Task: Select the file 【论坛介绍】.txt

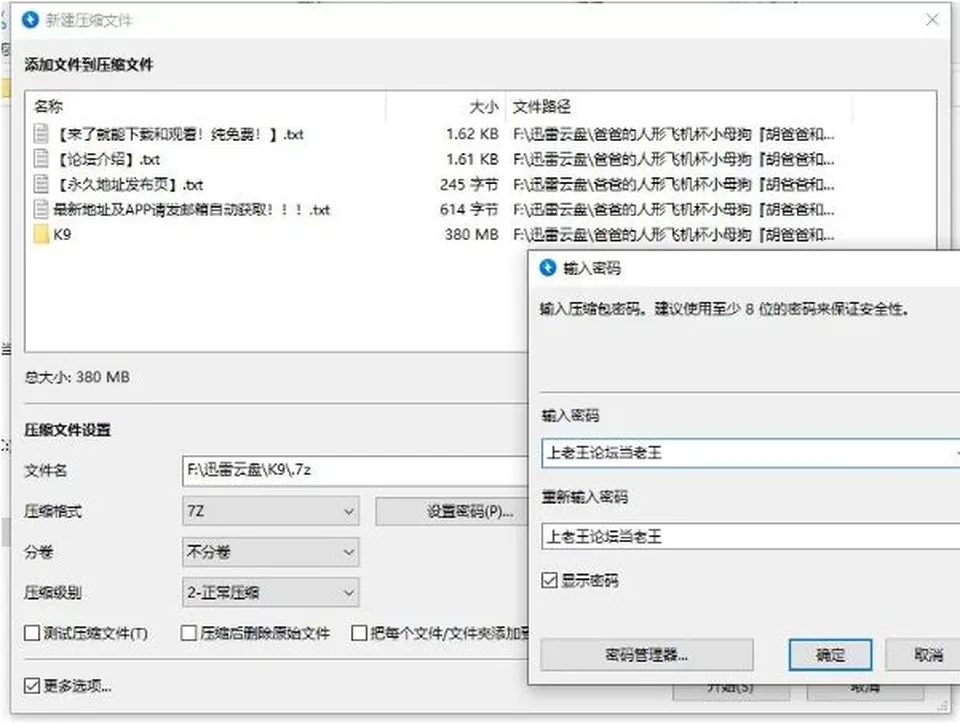Action: click(x=108, y=159)
